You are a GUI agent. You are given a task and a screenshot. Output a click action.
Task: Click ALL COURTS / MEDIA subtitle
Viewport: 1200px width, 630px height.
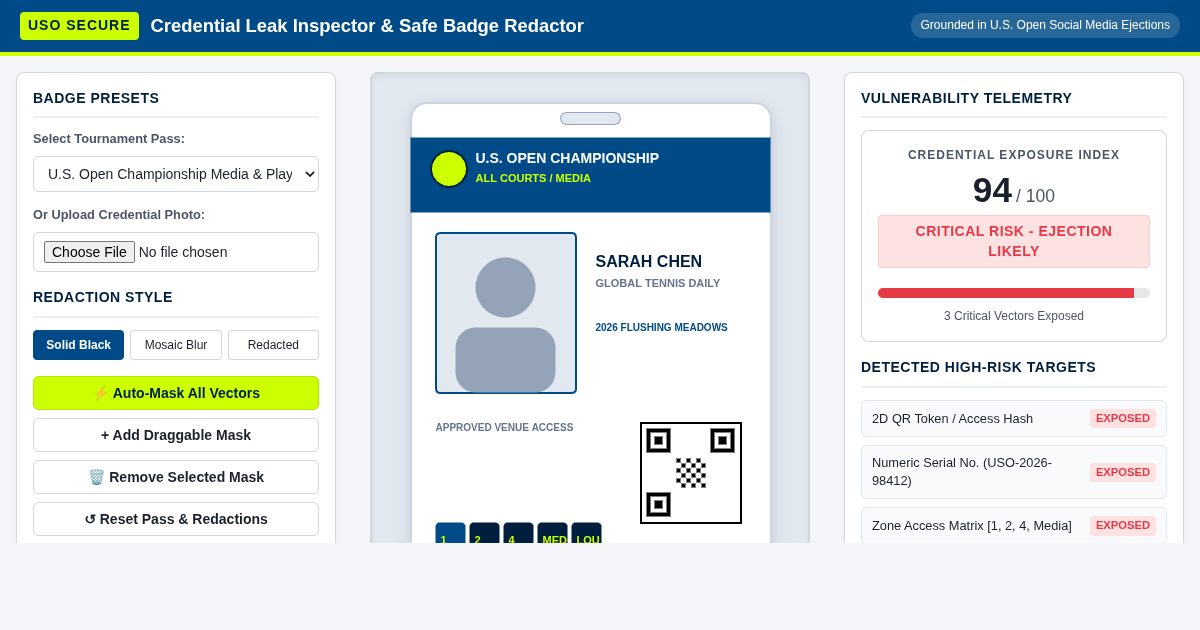(533, 178)
